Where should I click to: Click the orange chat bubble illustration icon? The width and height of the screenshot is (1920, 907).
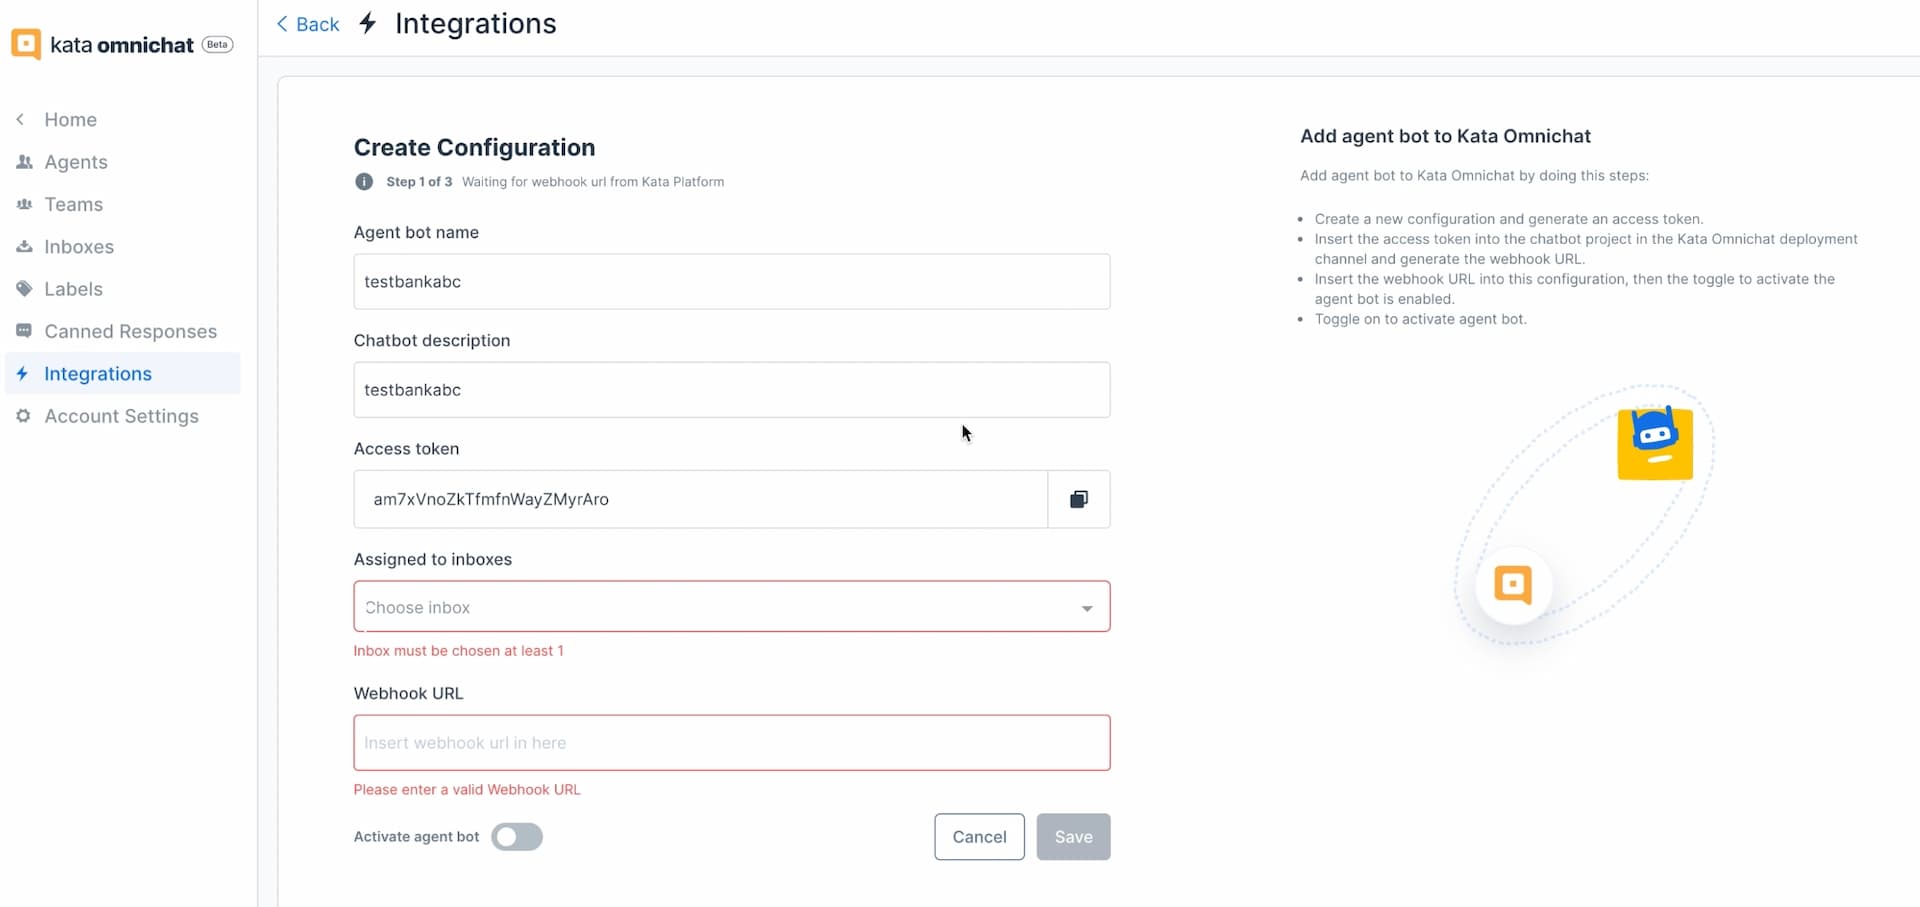(x=1513, y=585)
